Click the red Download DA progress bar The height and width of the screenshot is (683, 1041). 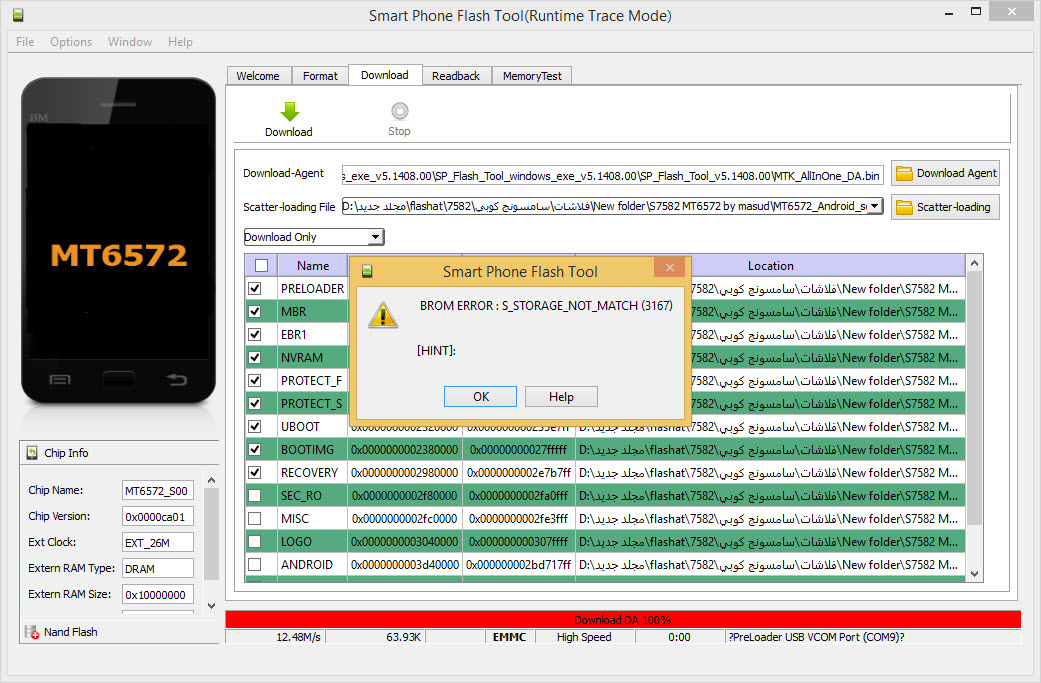623,619
